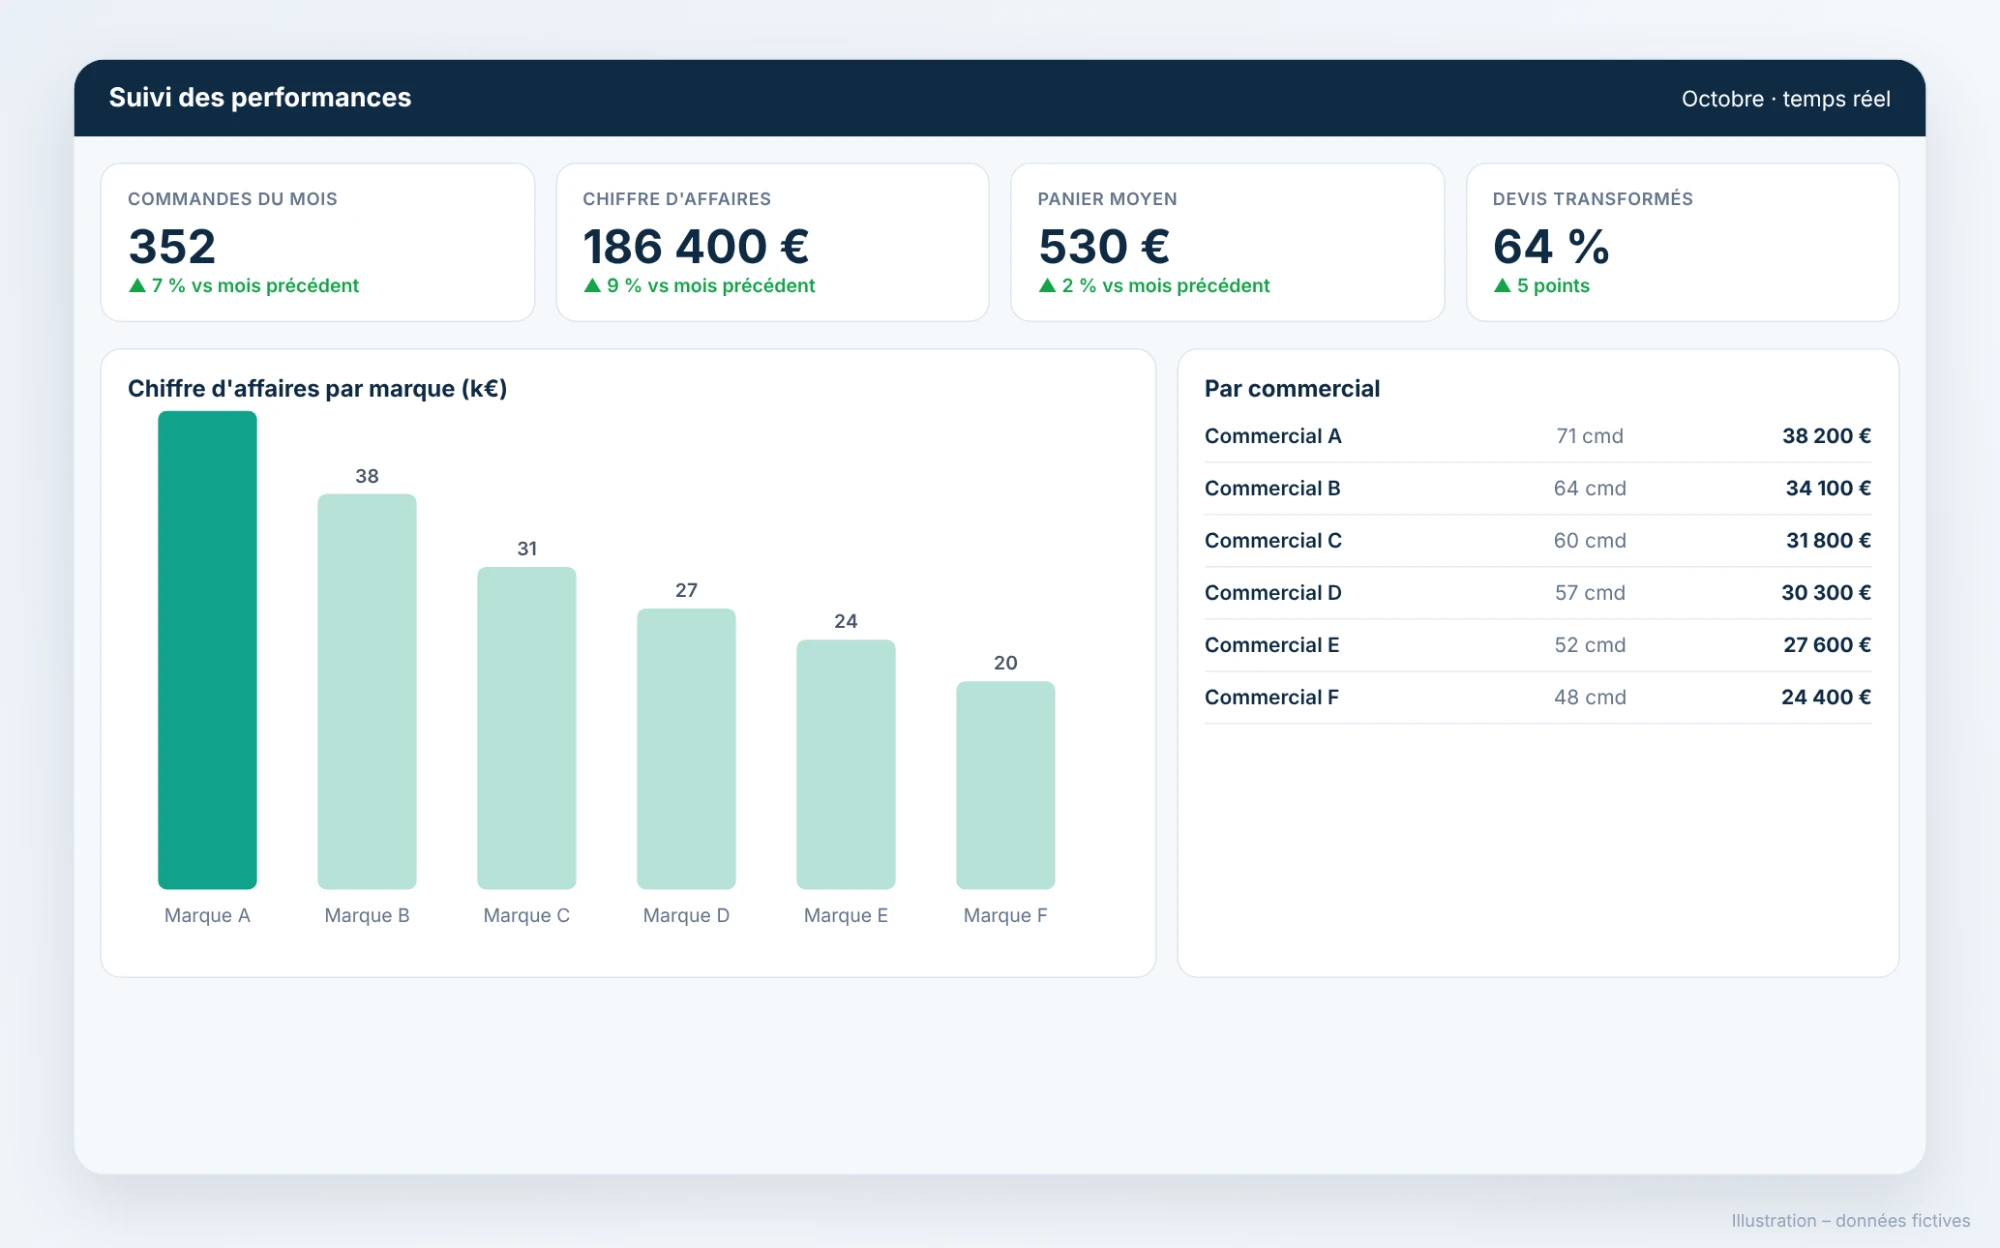Click '7 % vs mois précédent' trend
This screenshot has width=2000, height=1248.
[x=244, y=286]
